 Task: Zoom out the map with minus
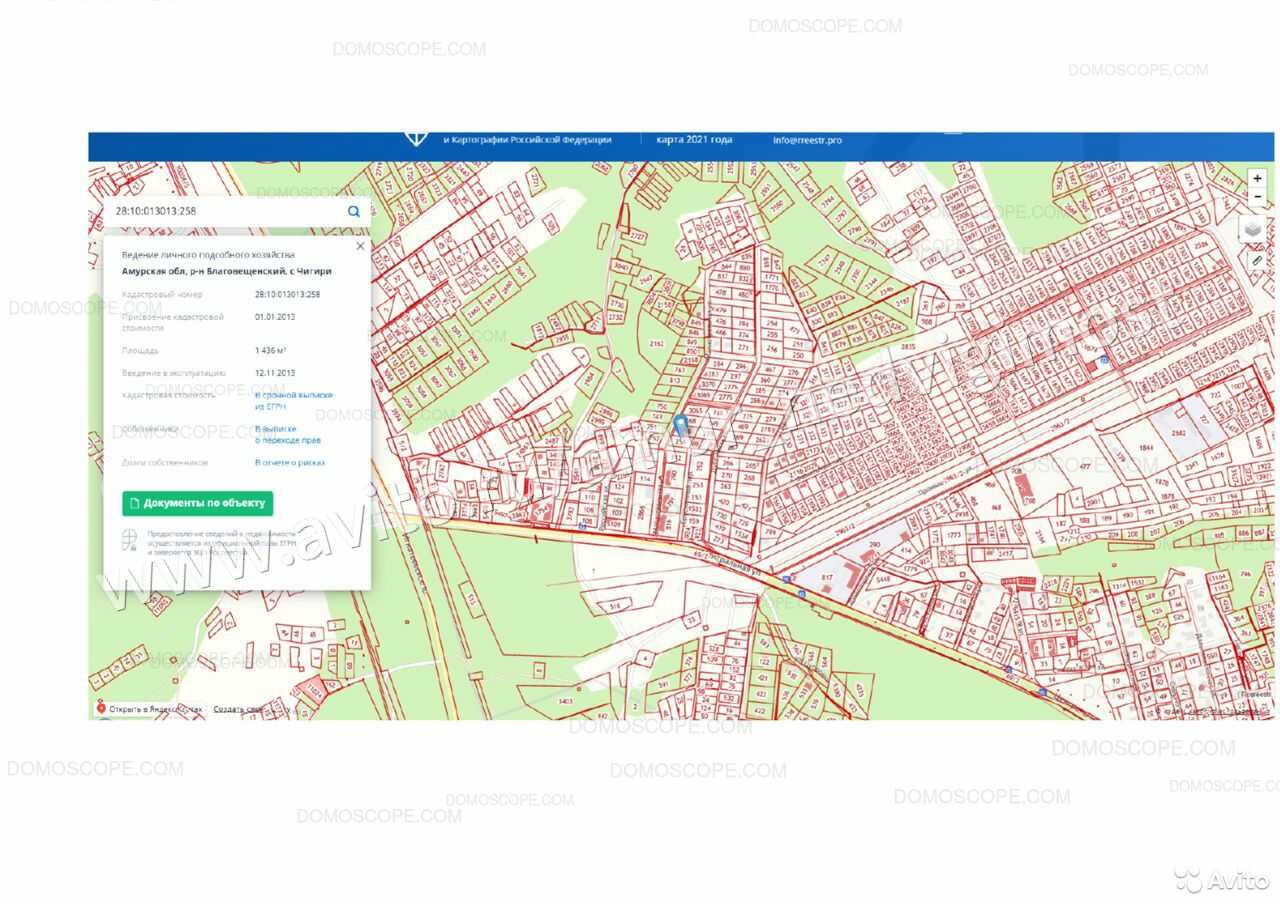point(1257,197)
